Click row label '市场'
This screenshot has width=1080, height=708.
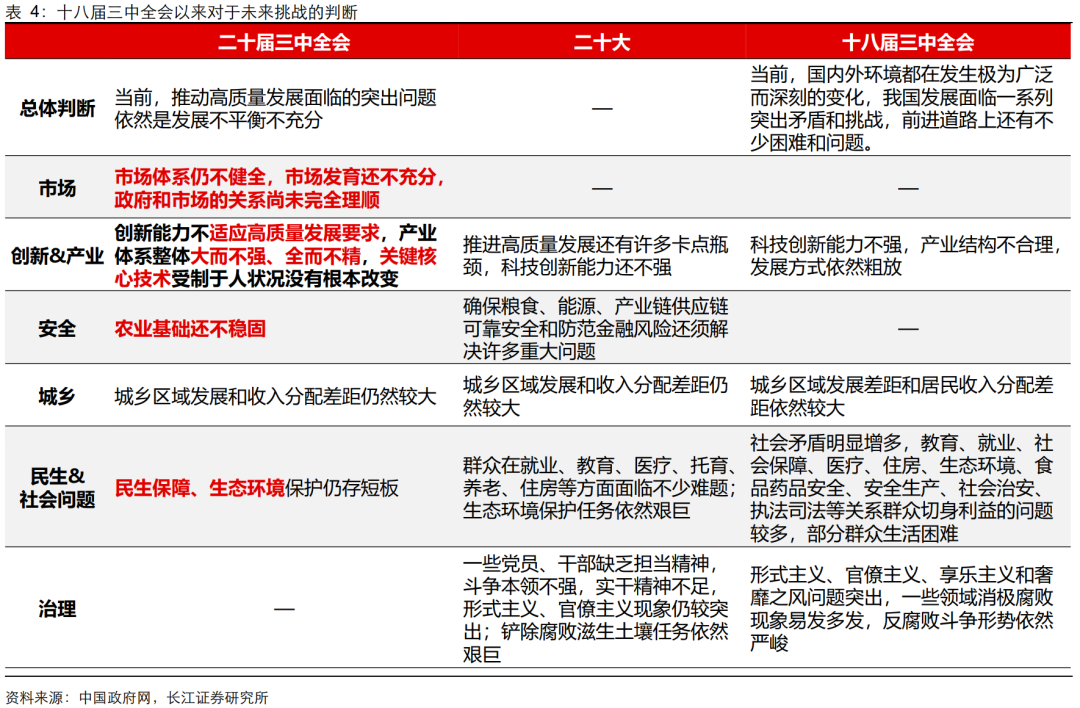click(x=57, y=188)
